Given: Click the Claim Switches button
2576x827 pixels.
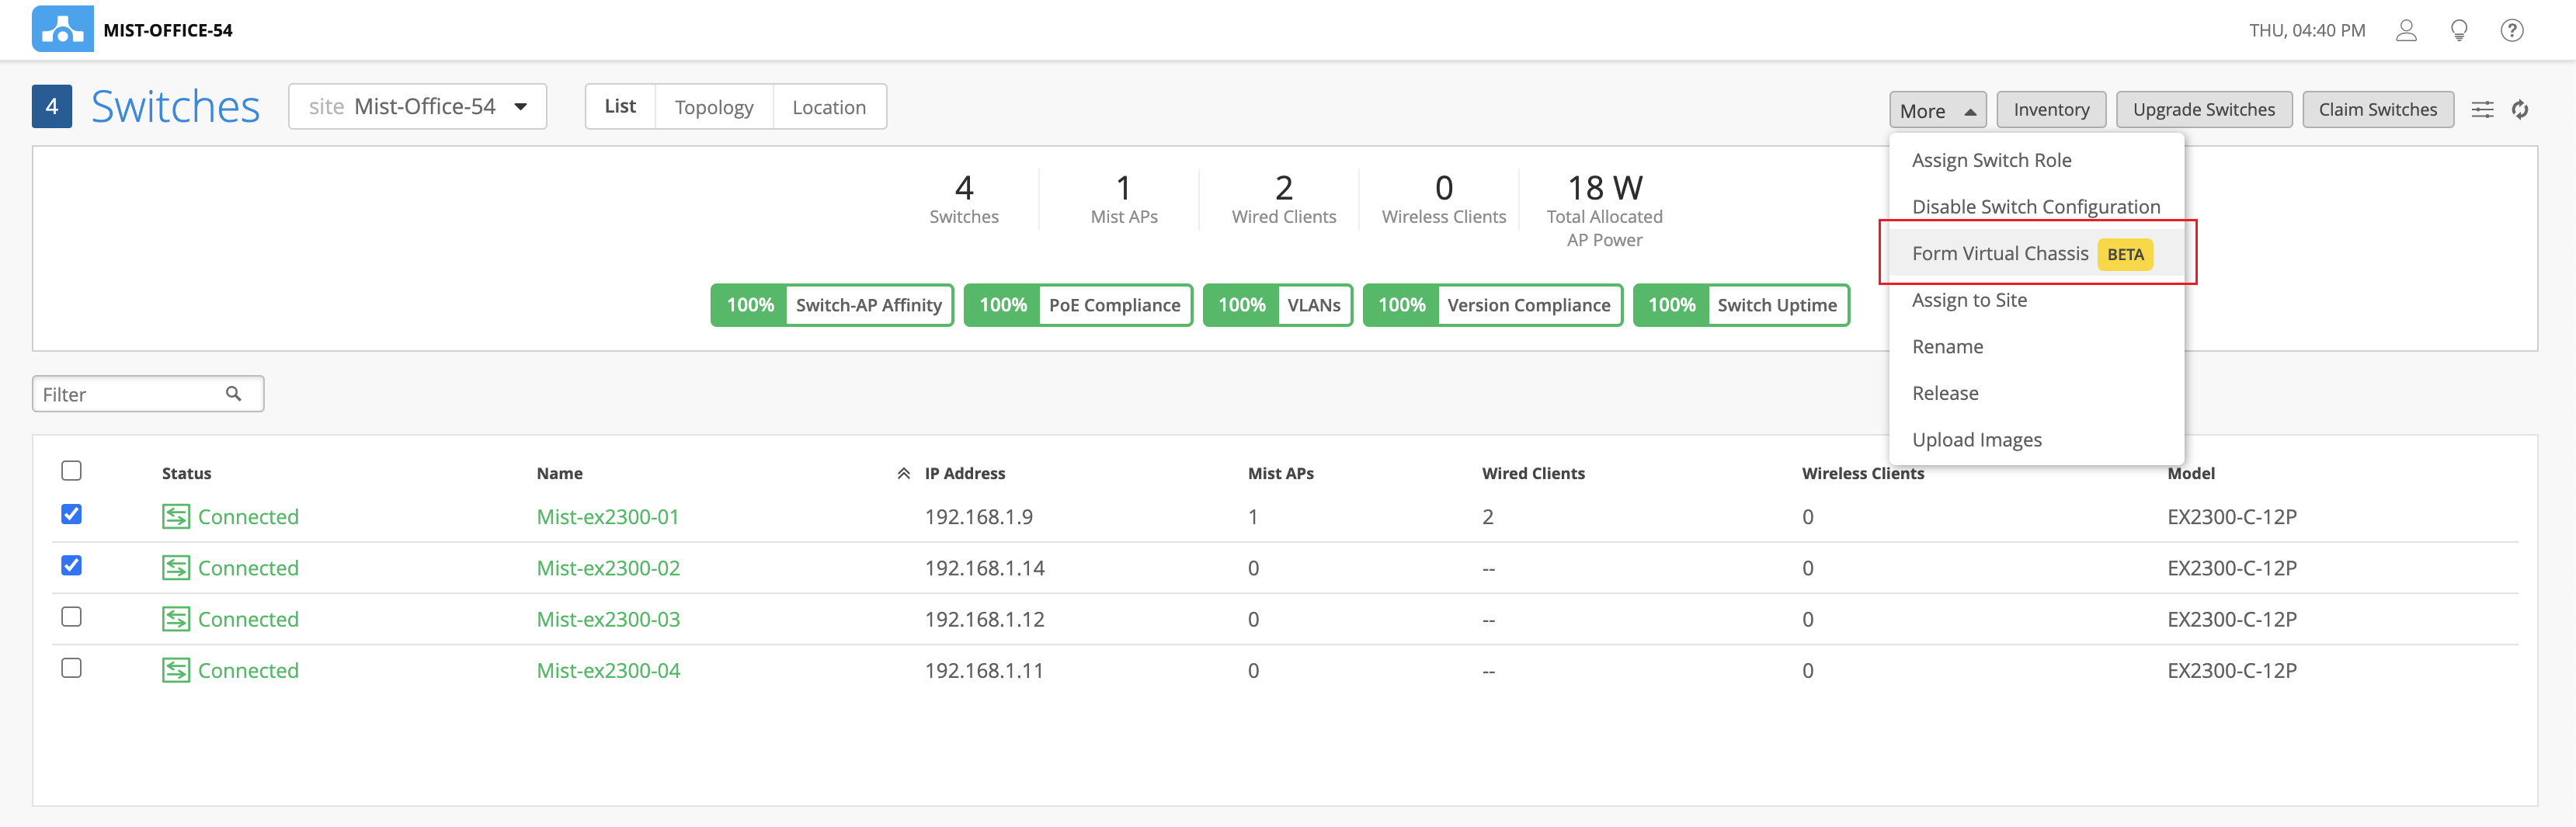Looking at the screenshot, I should point(2378,110).
